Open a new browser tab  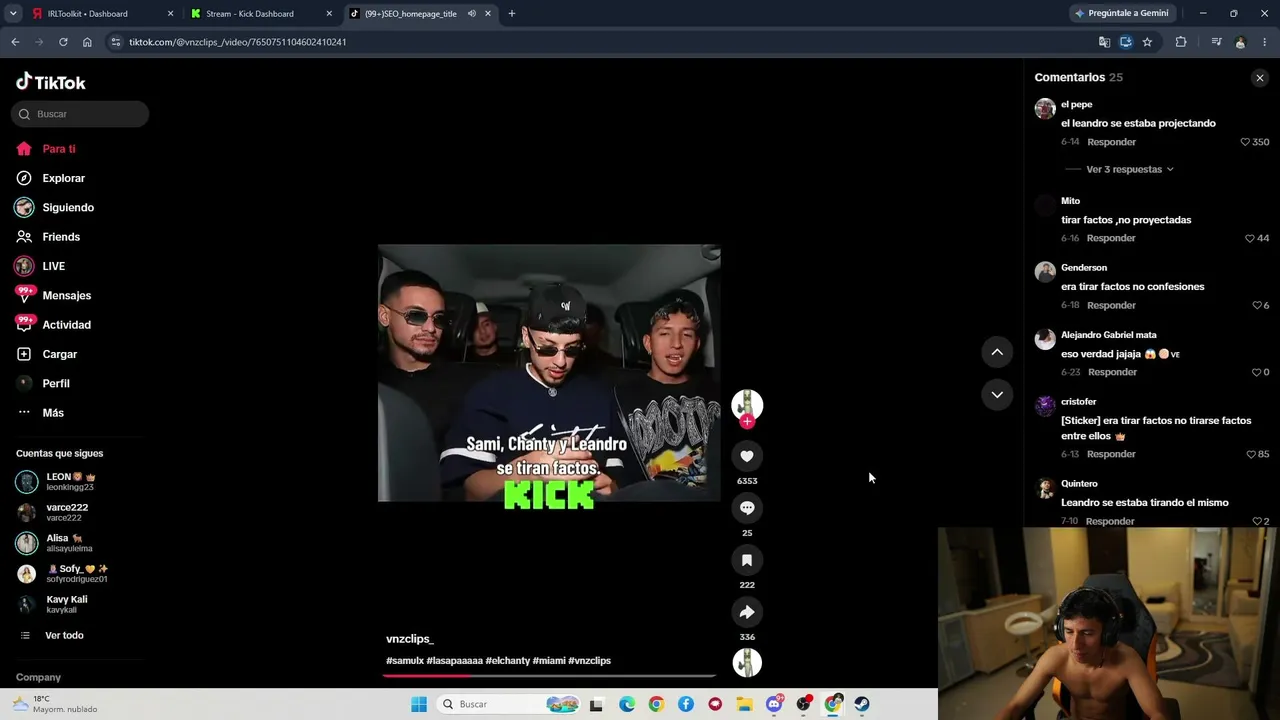coord(512,14)
